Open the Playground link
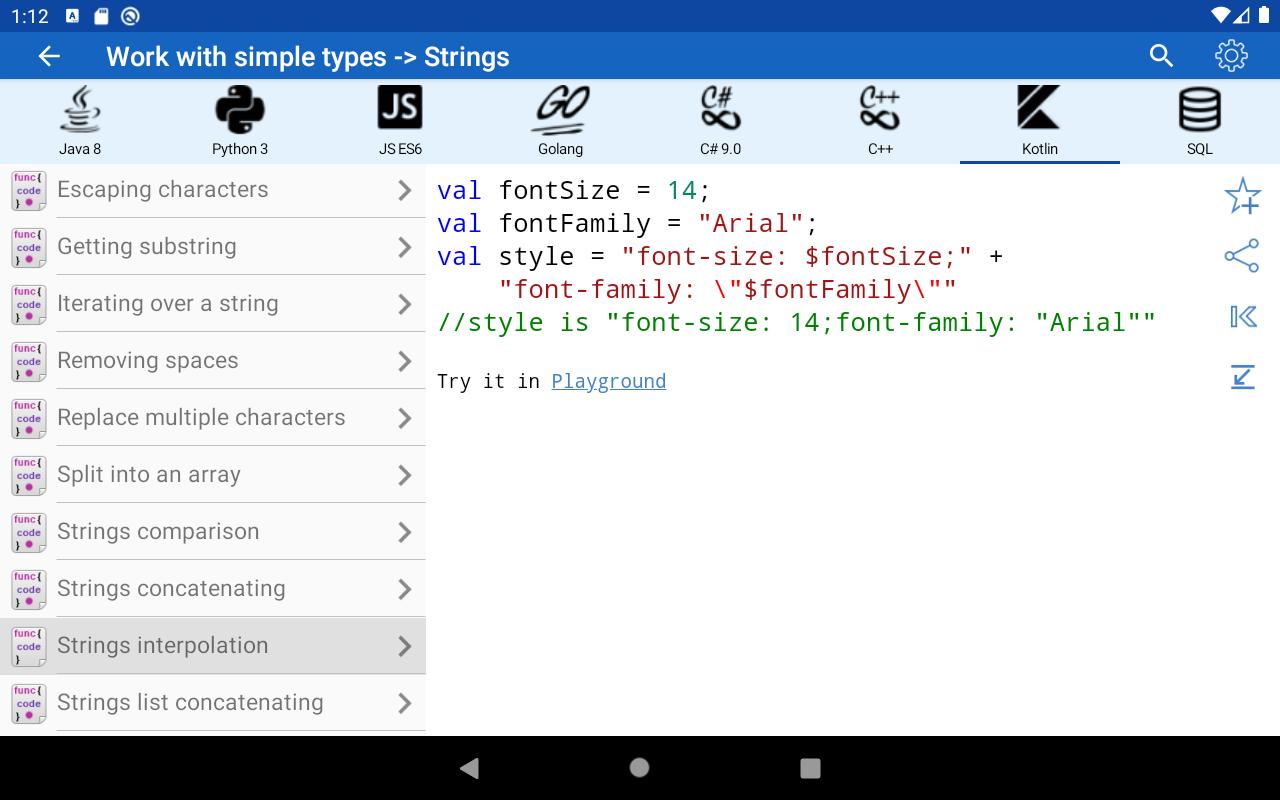The image size is (1280, 800). coord(608,381)
